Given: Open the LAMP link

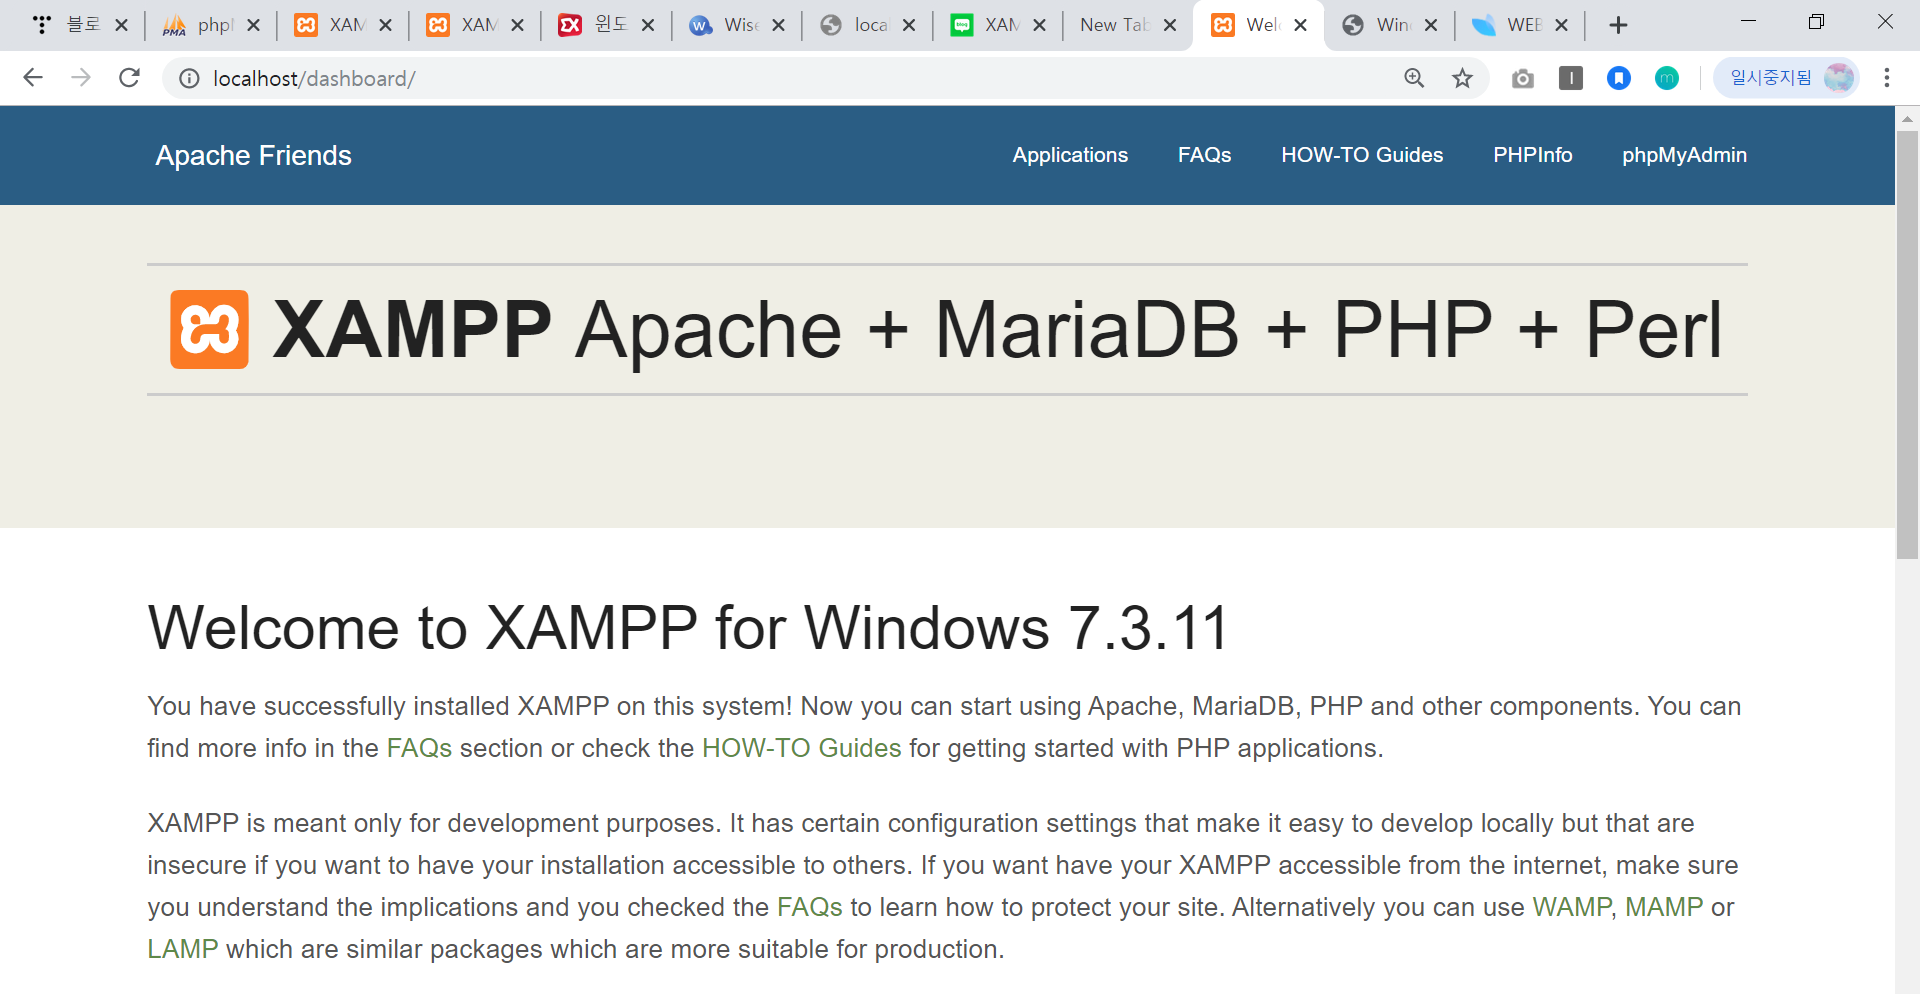Looking at the screenshot, I should click(183, 949).
